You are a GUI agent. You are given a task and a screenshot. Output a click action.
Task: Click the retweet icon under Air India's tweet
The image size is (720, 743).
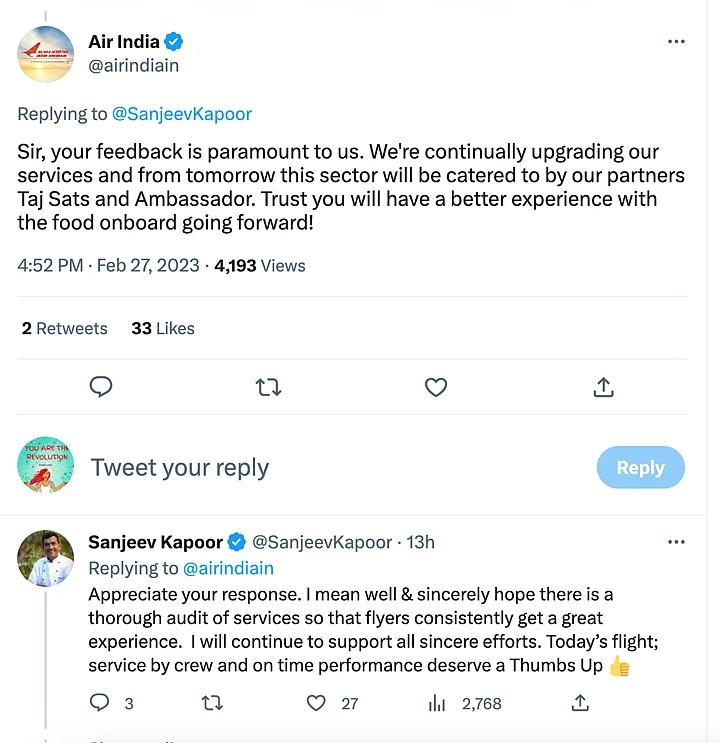pyautogui.click(x=268, y=387)
